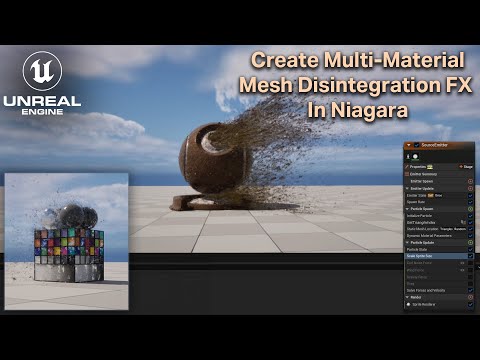
Task: Click the Properties pencil icon
Action: coord(407,167)
